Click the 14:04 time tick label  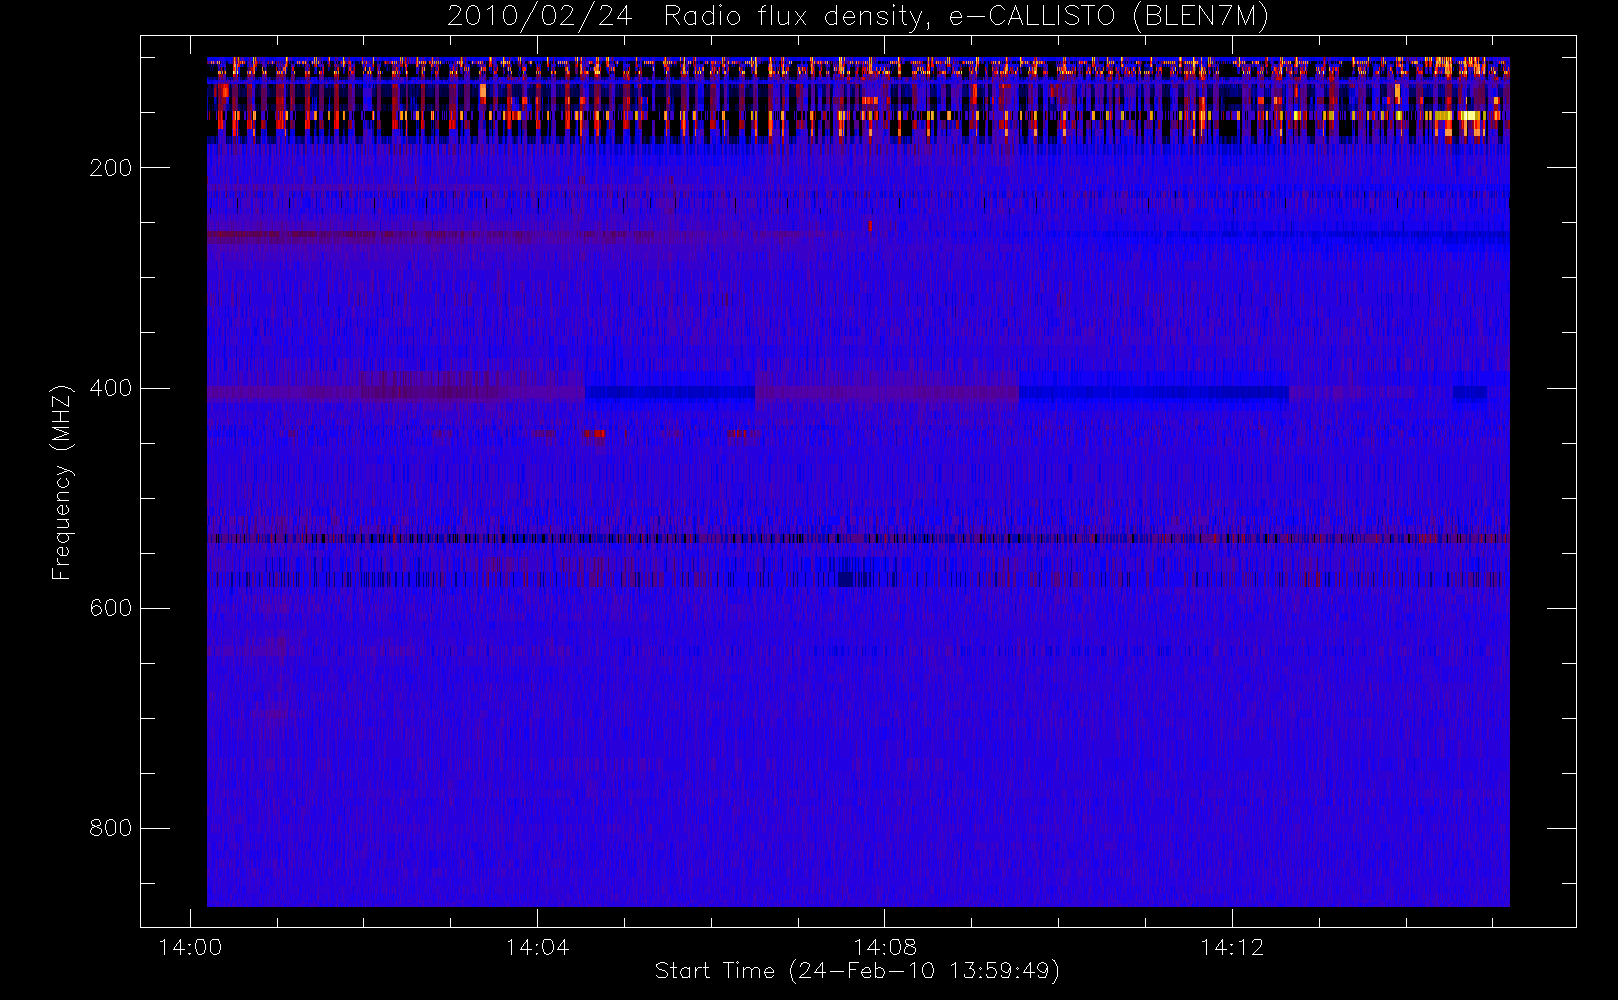tap(537, 947)
